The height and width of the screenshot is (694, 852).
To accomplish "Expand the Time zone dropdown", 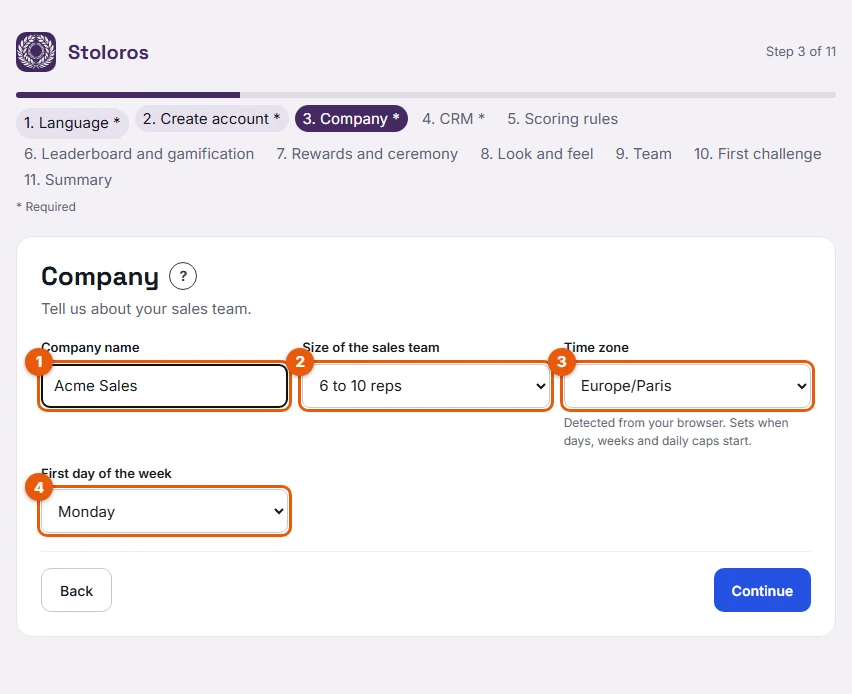I will coord(687,386).
